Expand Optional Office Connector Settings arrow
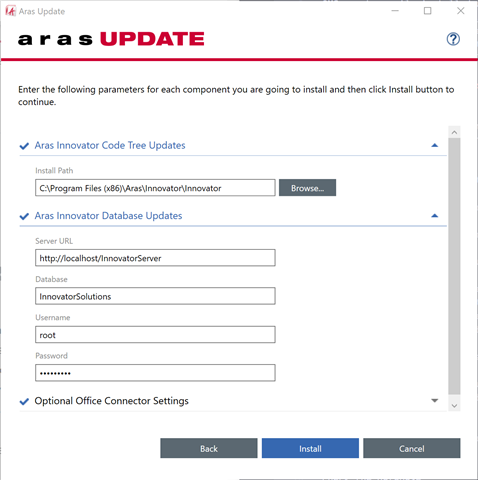This screenshot has height=480, width=478. pos(434,400)
